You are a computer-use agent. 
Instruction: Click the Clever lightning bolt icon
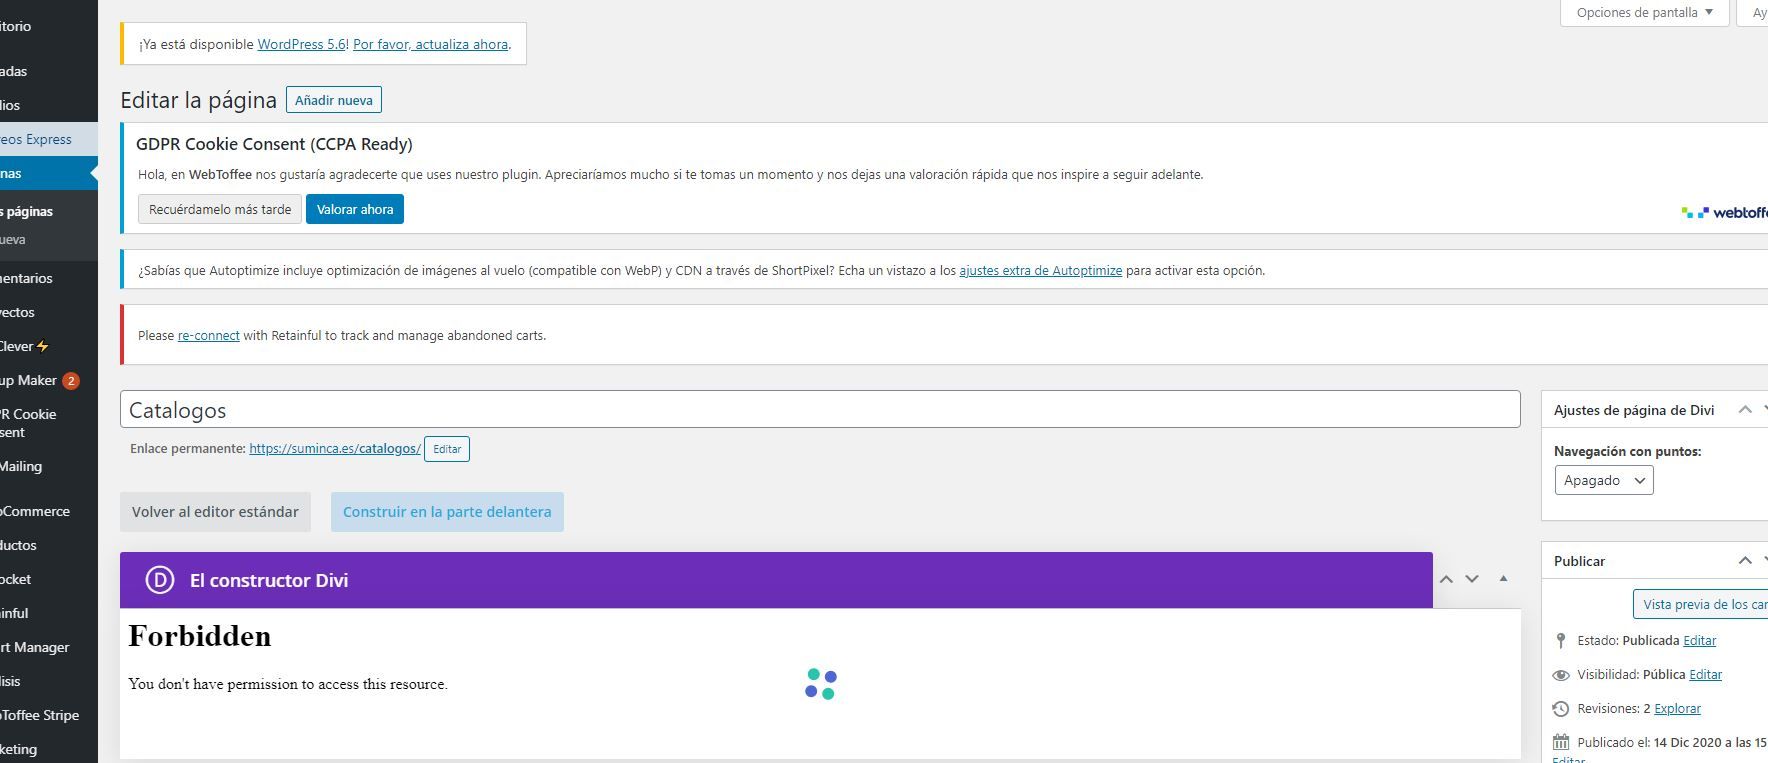[x=42, y=346]
